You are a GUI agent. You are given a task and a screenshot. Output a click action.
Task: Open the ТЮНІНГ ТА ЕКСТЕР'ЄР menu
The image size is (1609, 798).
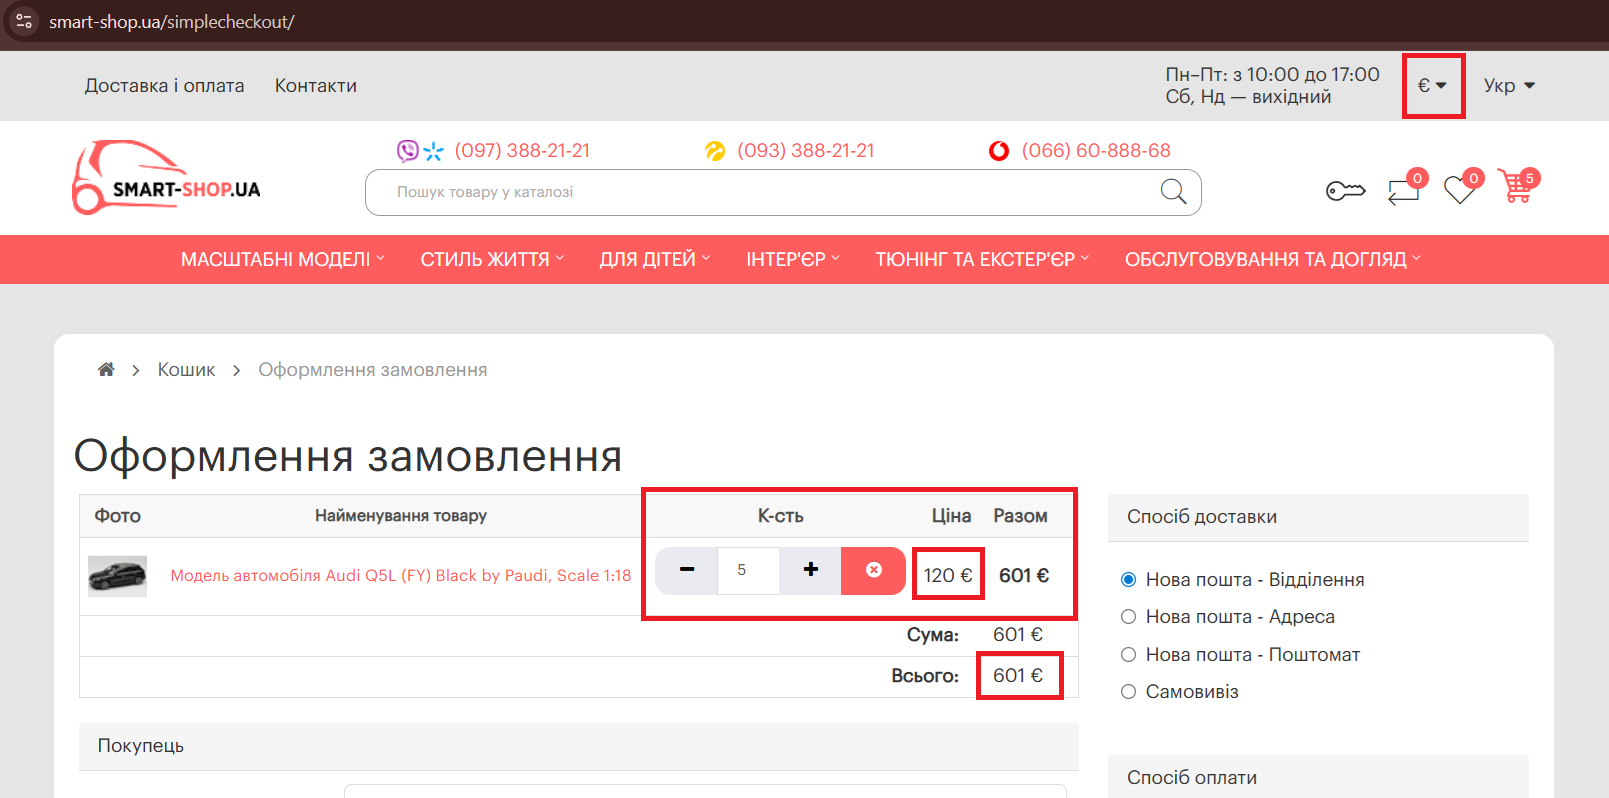(x=981, y=260)
